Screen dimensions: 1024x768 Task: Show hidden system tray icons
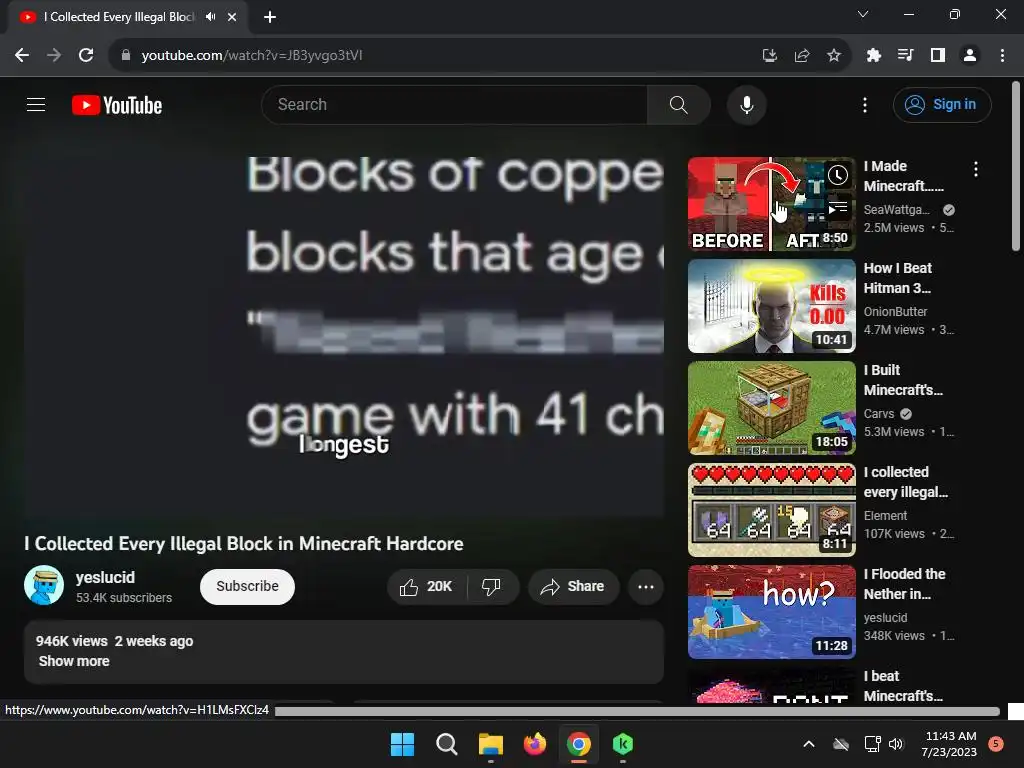coord(808,744)
